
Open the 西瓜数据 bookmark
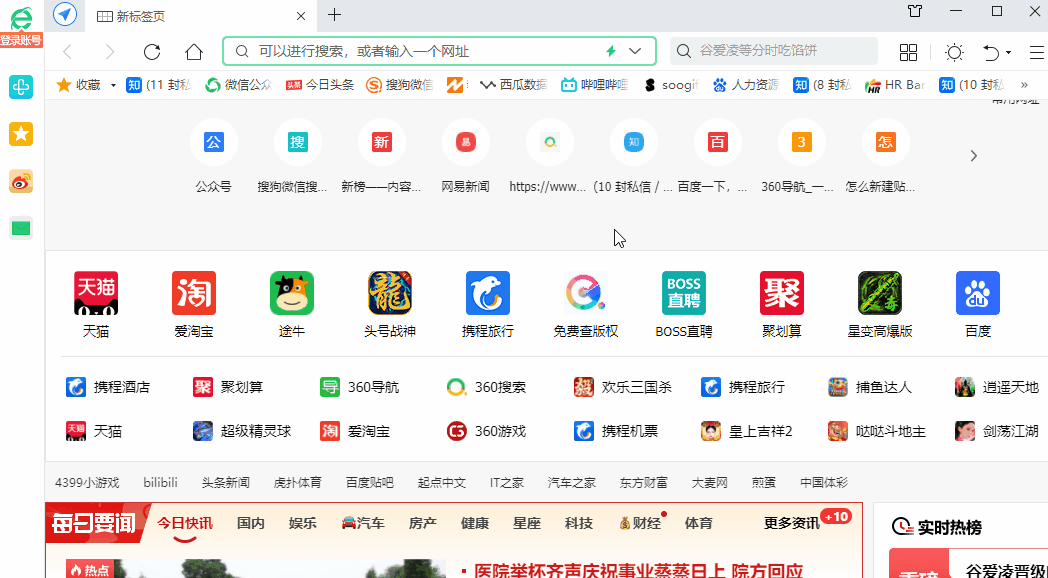(x=513, y=85)
